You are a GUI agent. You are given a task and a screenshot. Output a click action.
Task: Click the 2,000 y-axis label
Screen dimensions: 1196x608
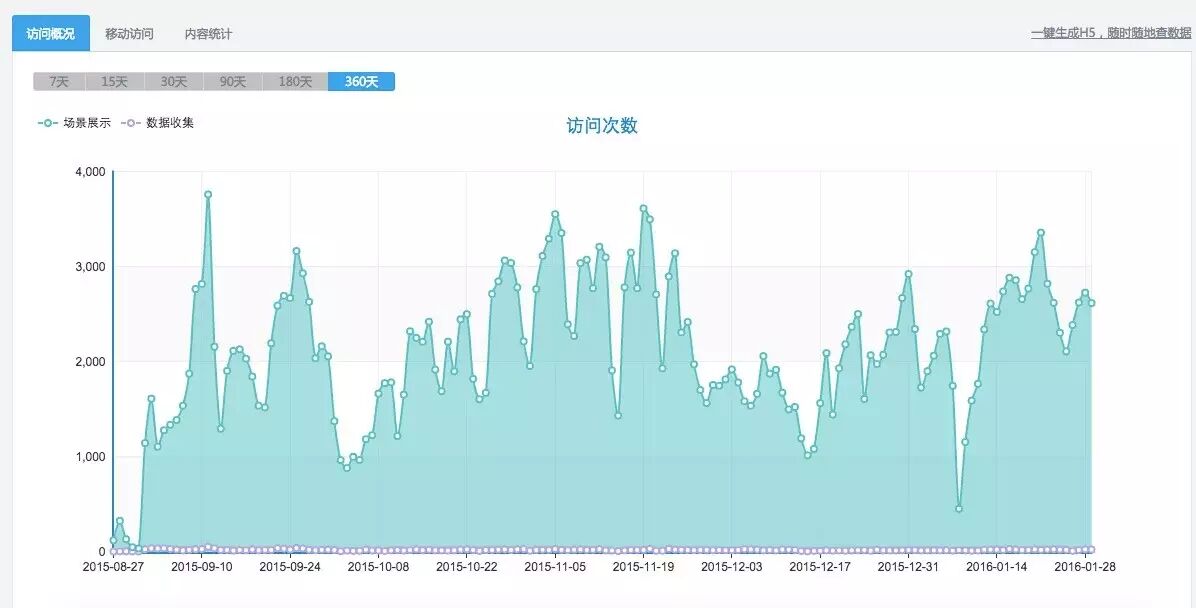coord(90,362)
